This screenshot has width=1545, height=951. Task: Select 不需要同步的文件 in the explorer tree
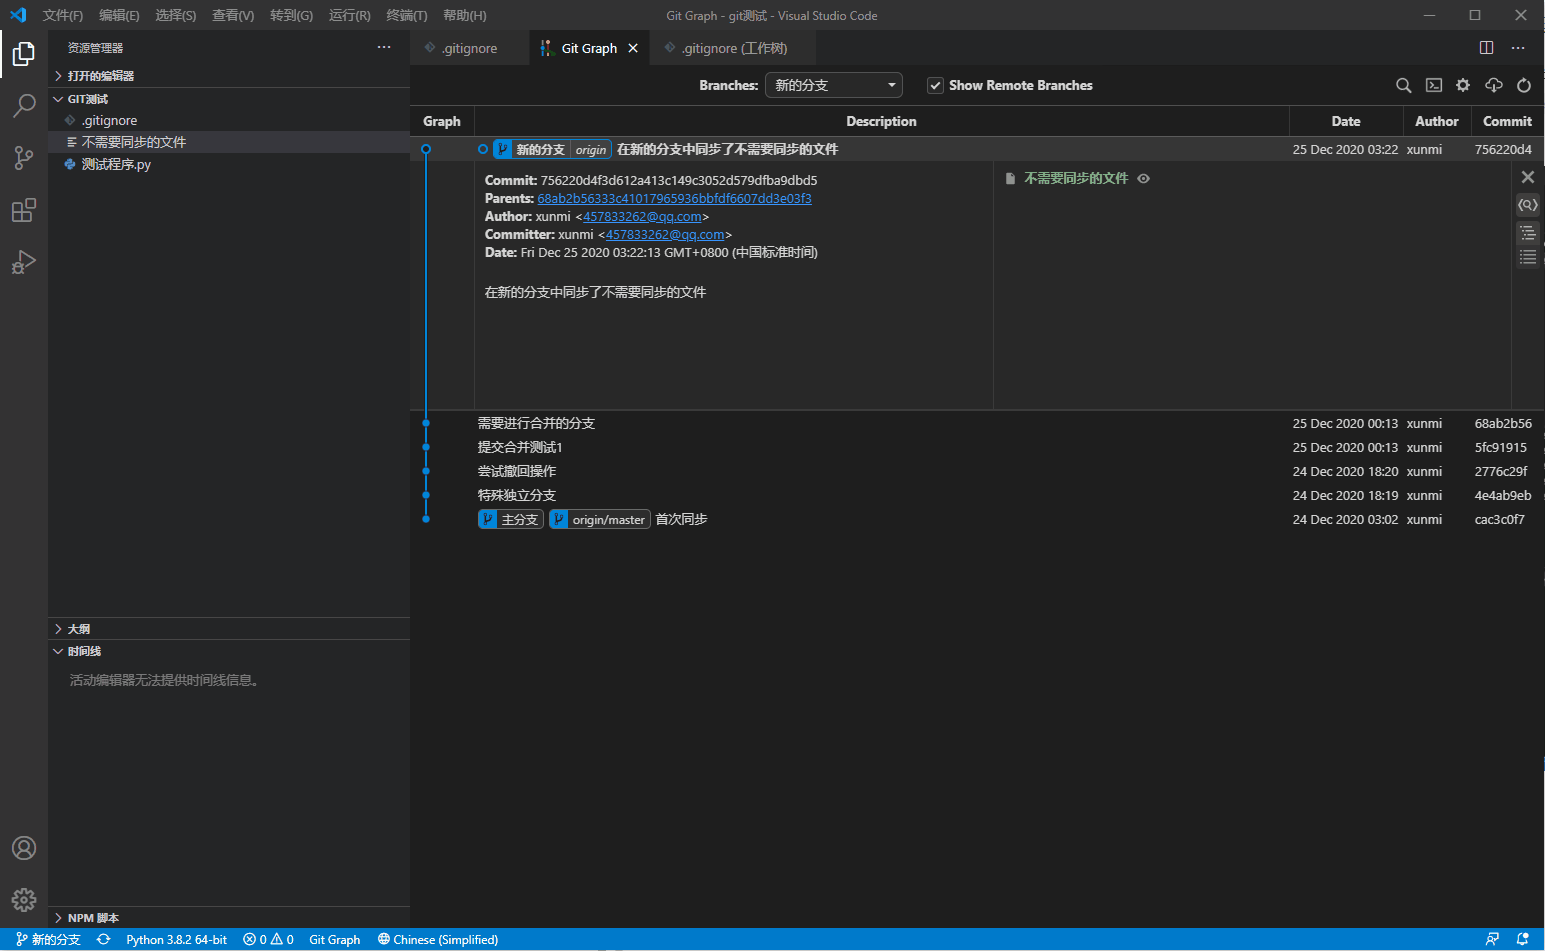[229, 142]
